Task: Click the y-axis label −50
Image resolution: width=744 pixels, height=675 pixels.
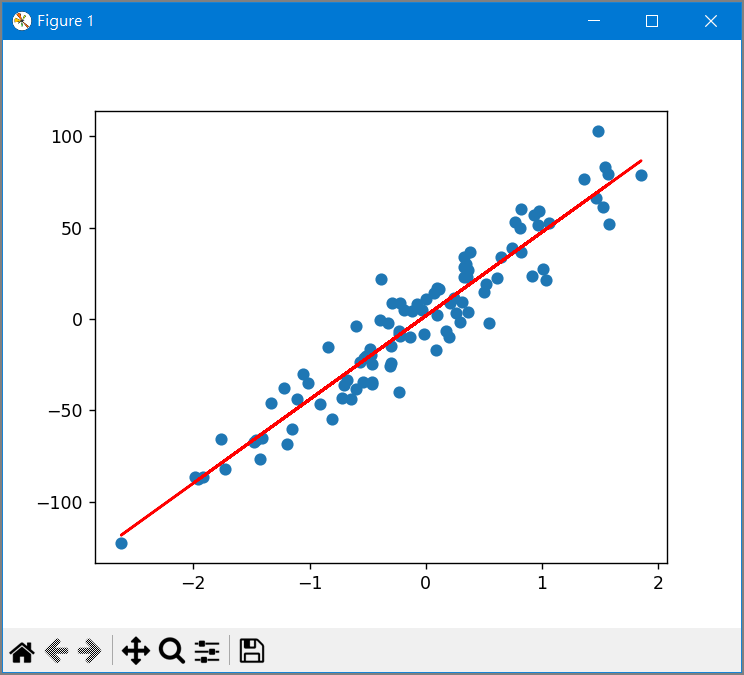Action: [x=65, y=411]
